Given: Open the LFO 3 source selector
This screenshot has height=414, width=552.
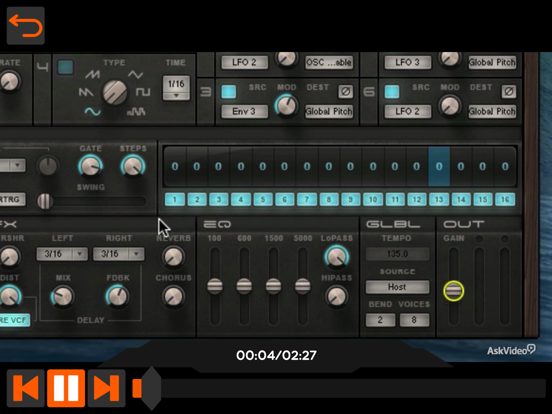Looking at the screenshot, I should tap(408, 62).
